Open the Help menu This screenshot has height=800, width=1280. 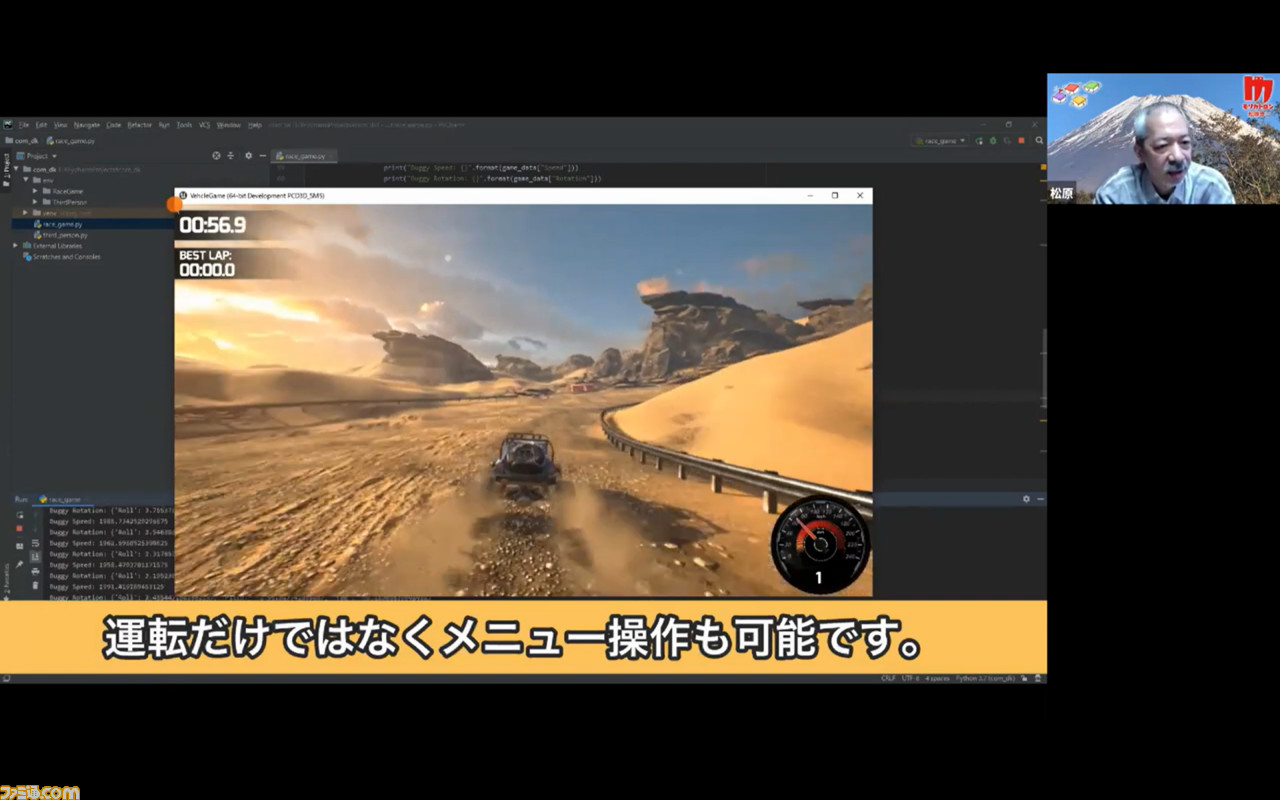click(255, 125)
